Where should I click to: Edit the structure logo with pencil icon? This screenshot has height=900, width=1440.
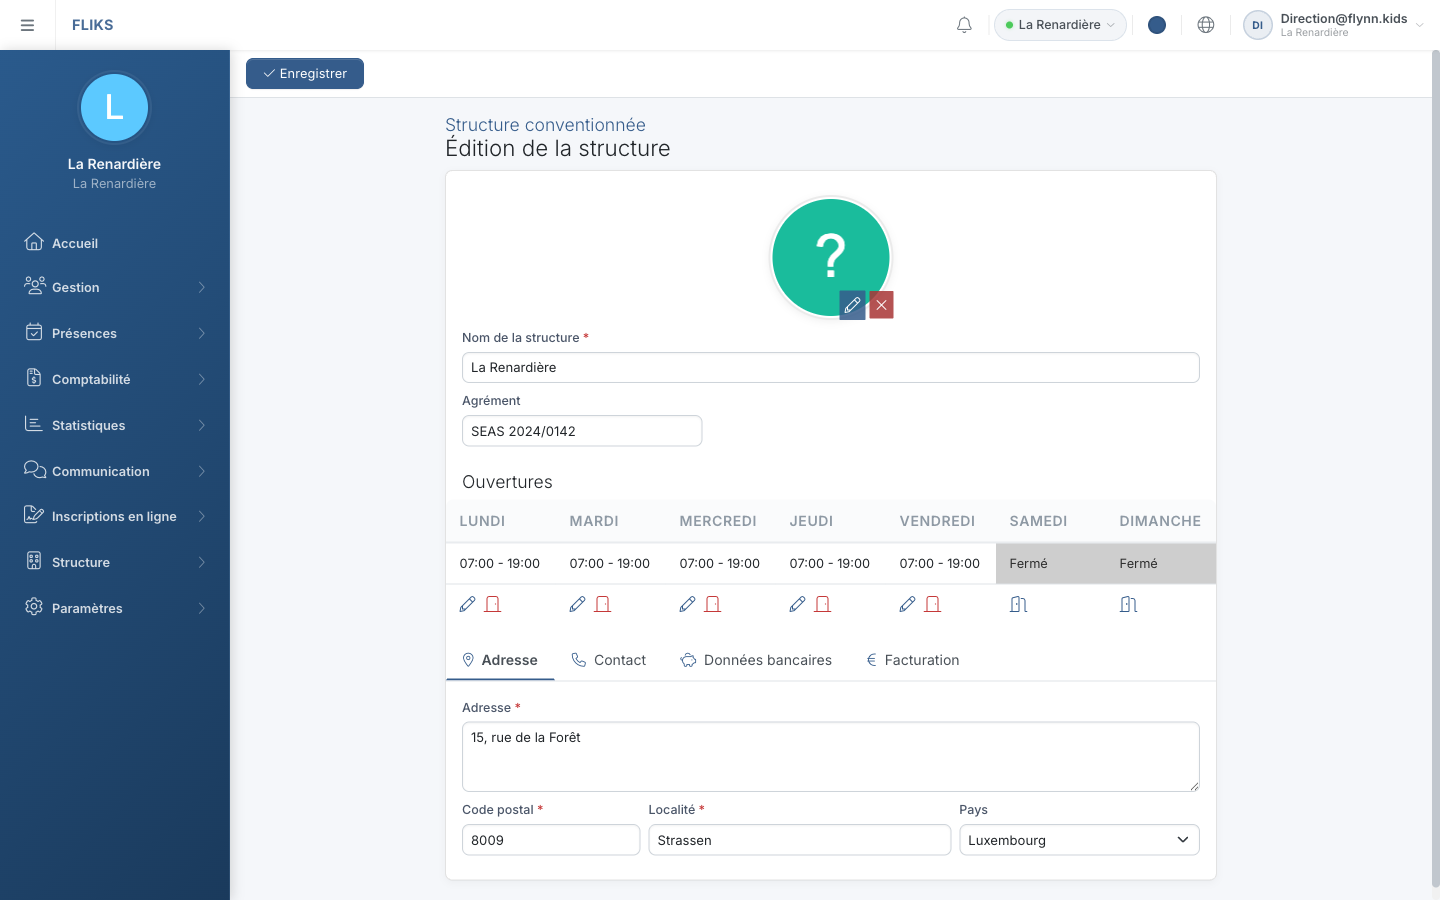point(852,305)
